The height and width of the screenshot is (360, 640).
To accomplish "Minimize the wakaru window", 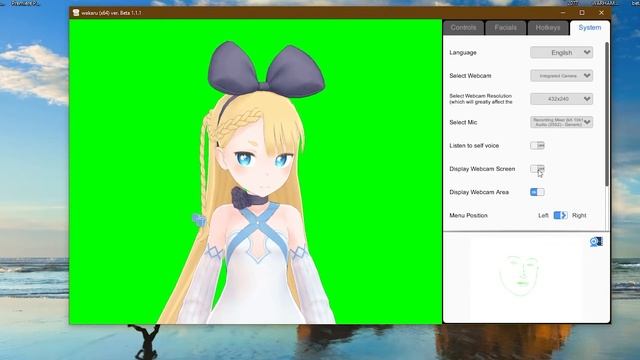I will 563,13.
